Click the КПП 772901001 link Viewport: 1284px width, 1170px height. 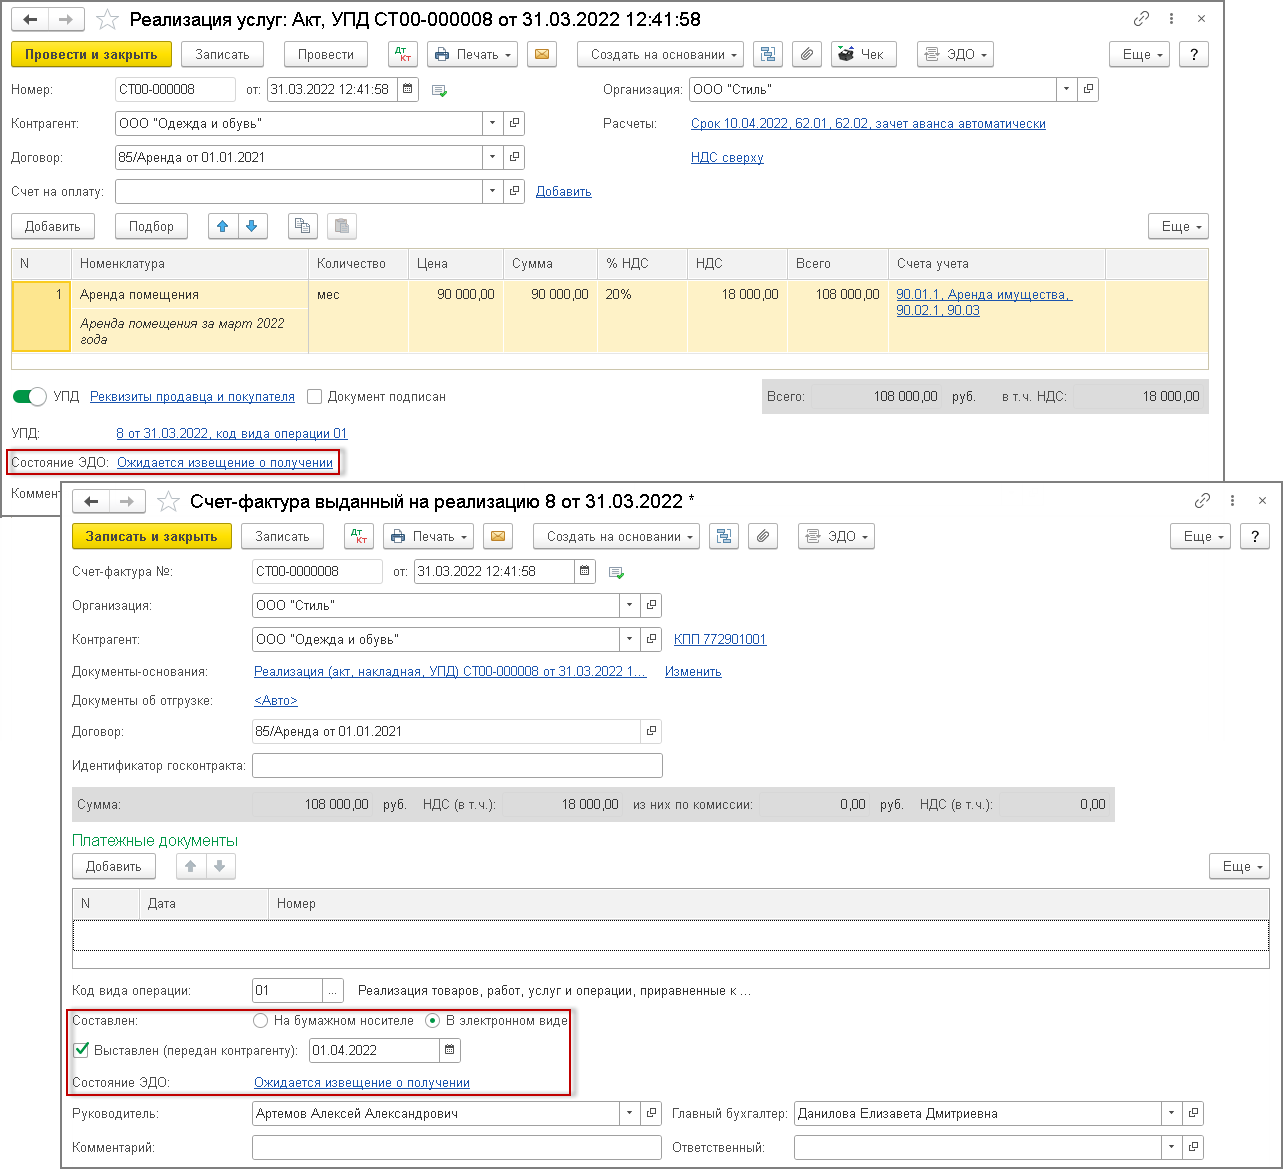pos(720,639)
